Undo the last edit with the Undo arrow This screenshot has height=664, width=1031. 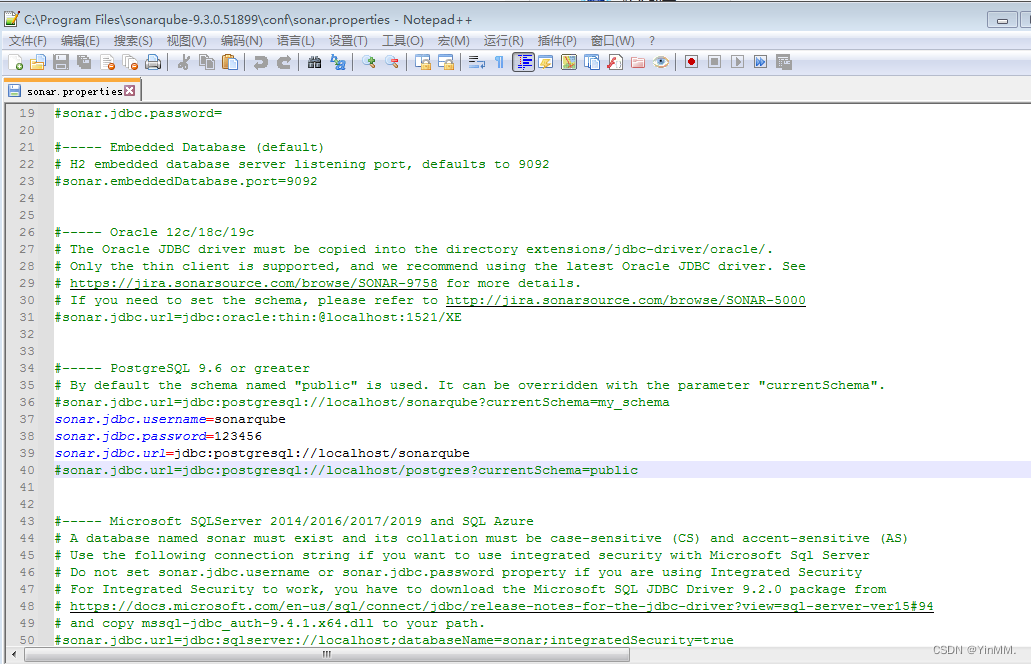(260, 62)
